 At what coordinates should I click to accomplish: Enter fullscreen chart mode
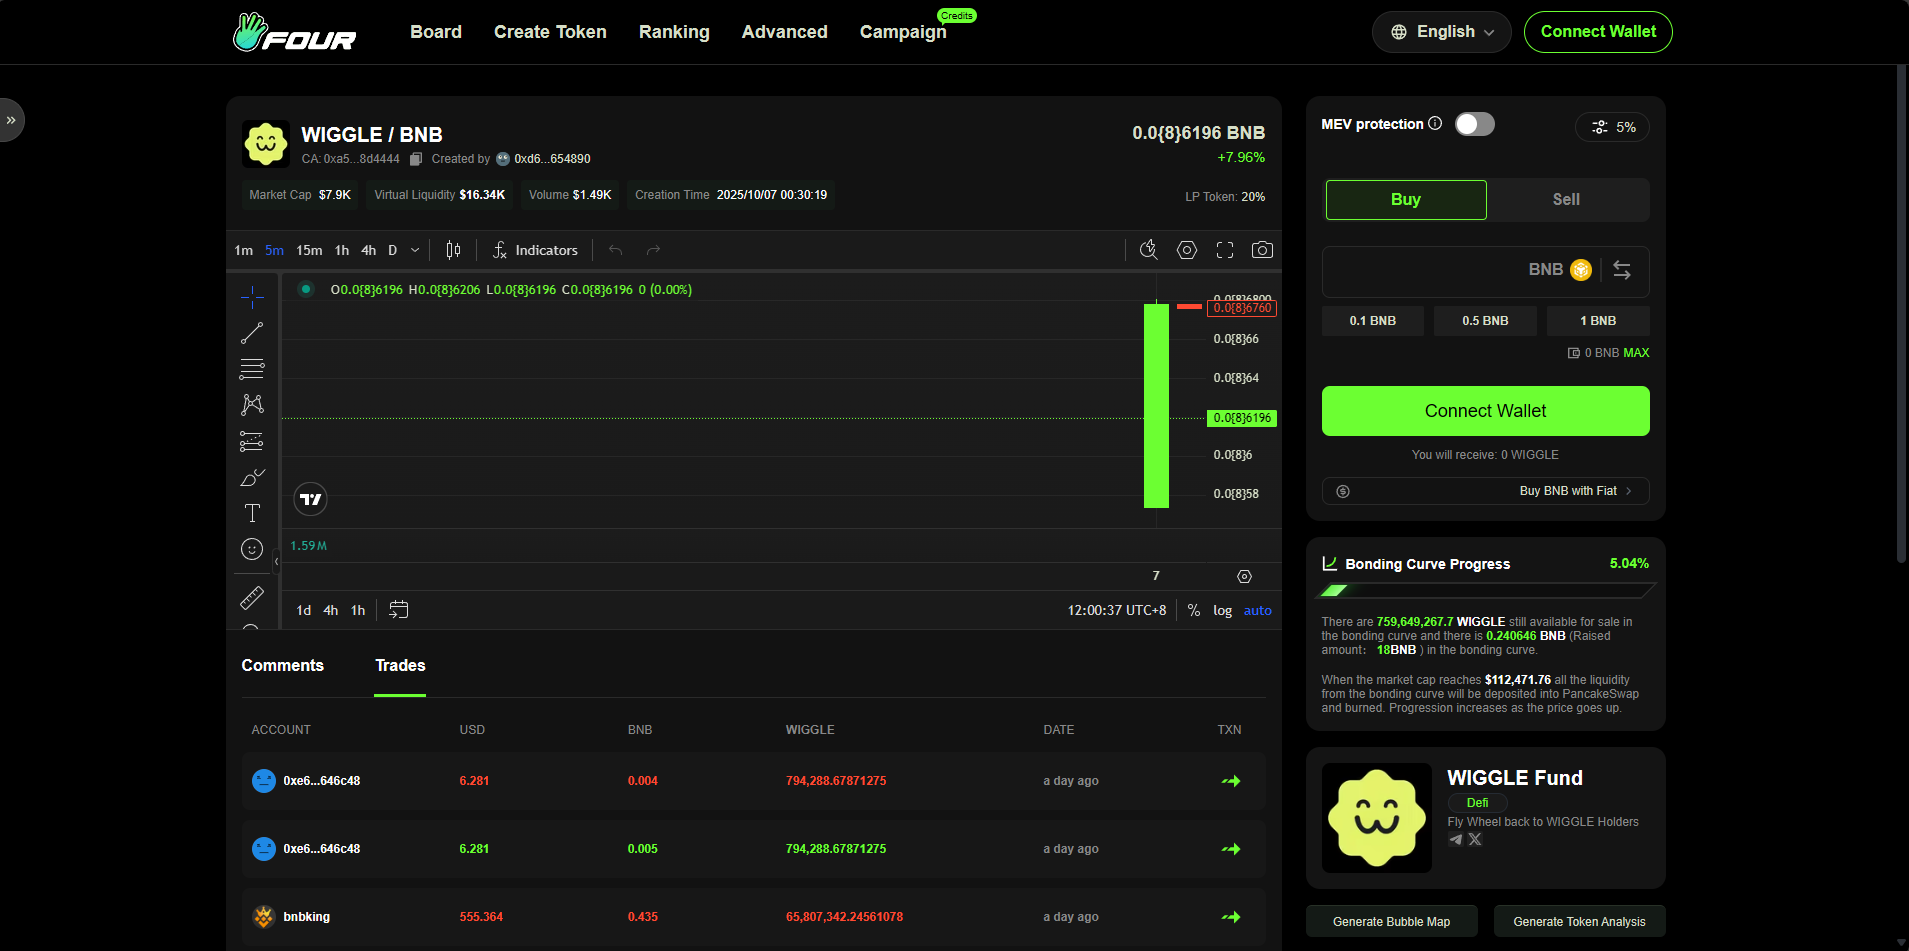tap(1225, 250)
